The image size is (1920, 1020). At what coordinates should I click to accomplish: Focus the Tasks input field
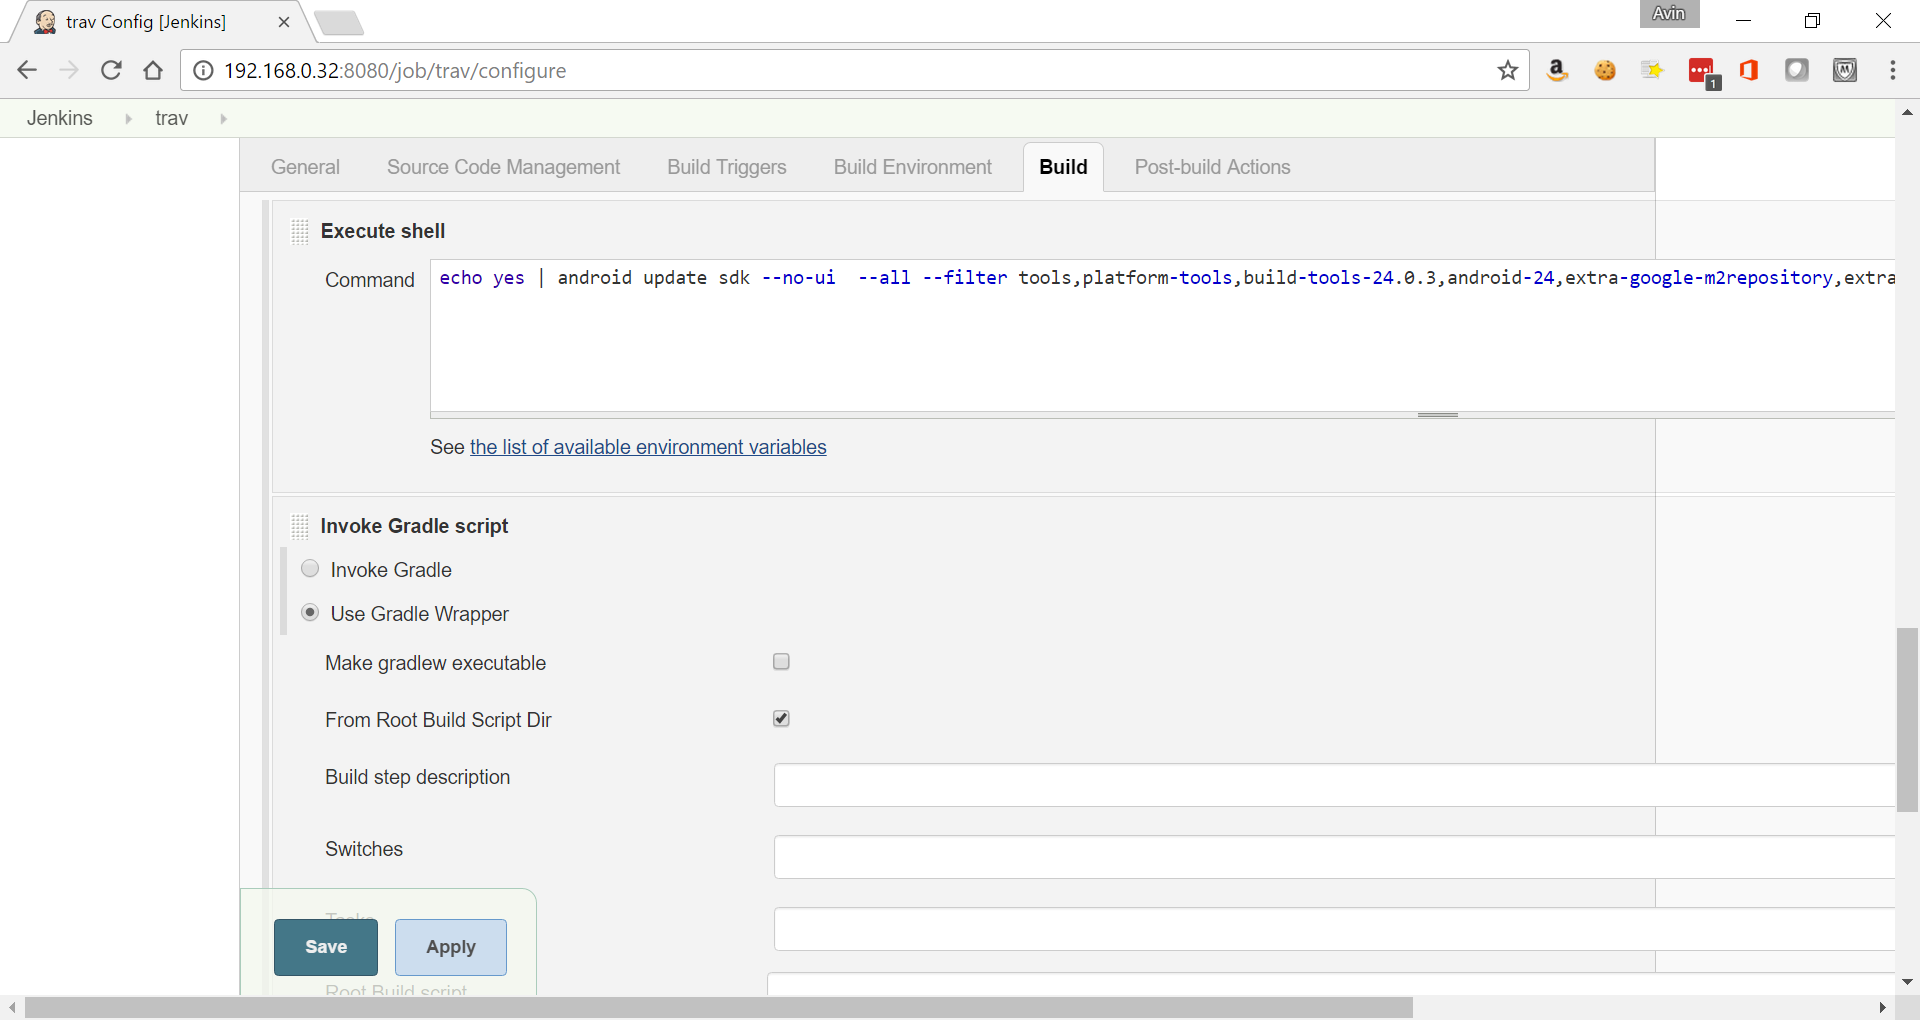1334,929
